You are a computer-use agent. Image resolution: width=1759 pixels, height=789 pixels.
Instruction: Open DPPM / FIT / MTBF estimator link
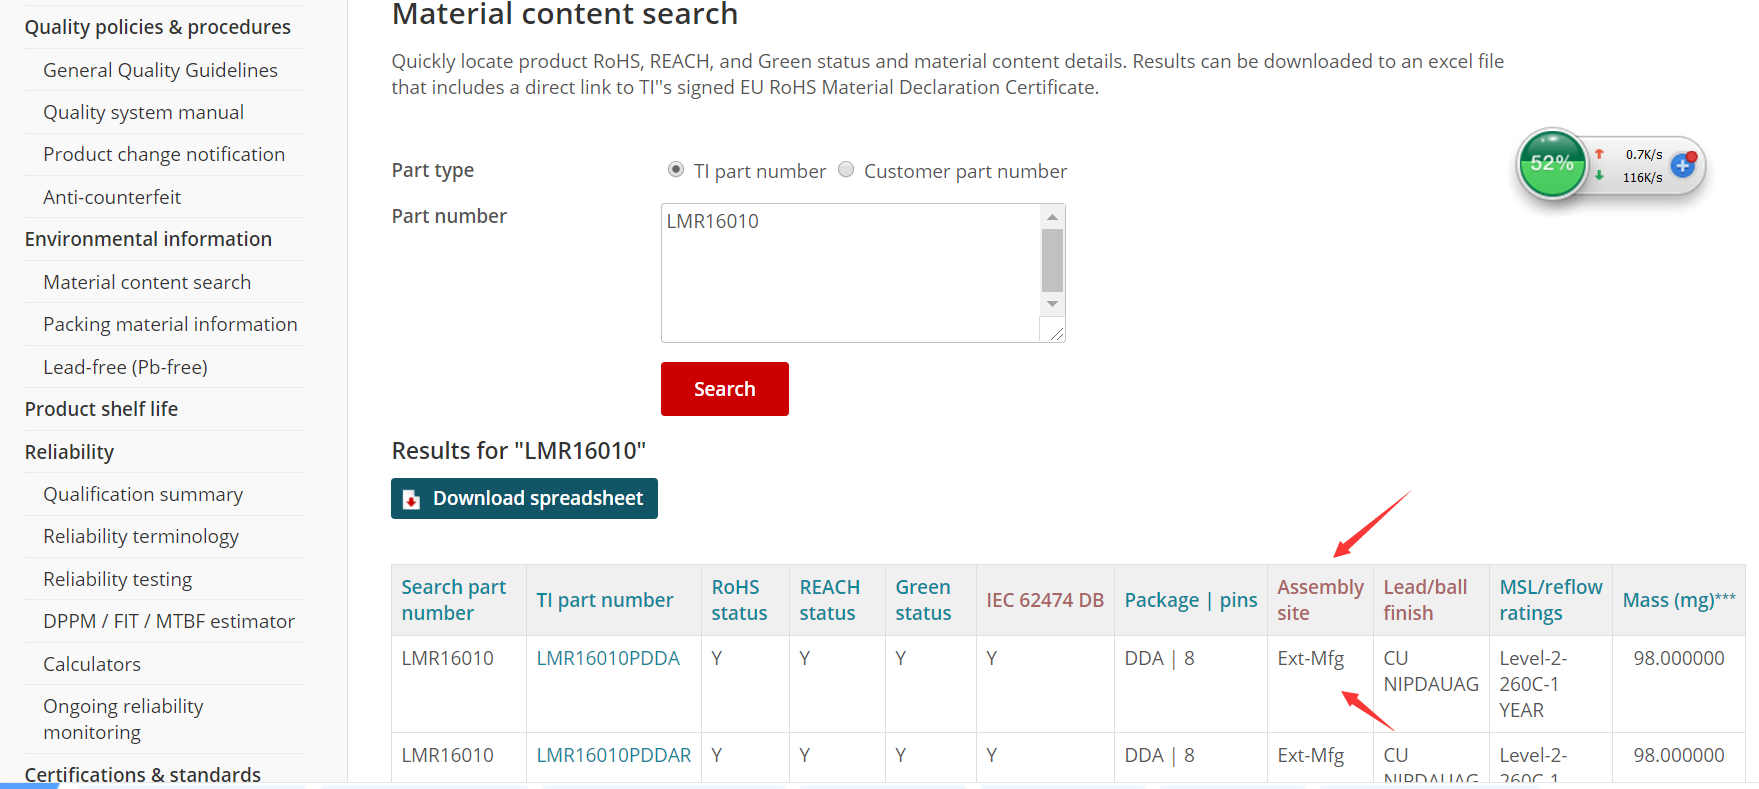point(169,621)
